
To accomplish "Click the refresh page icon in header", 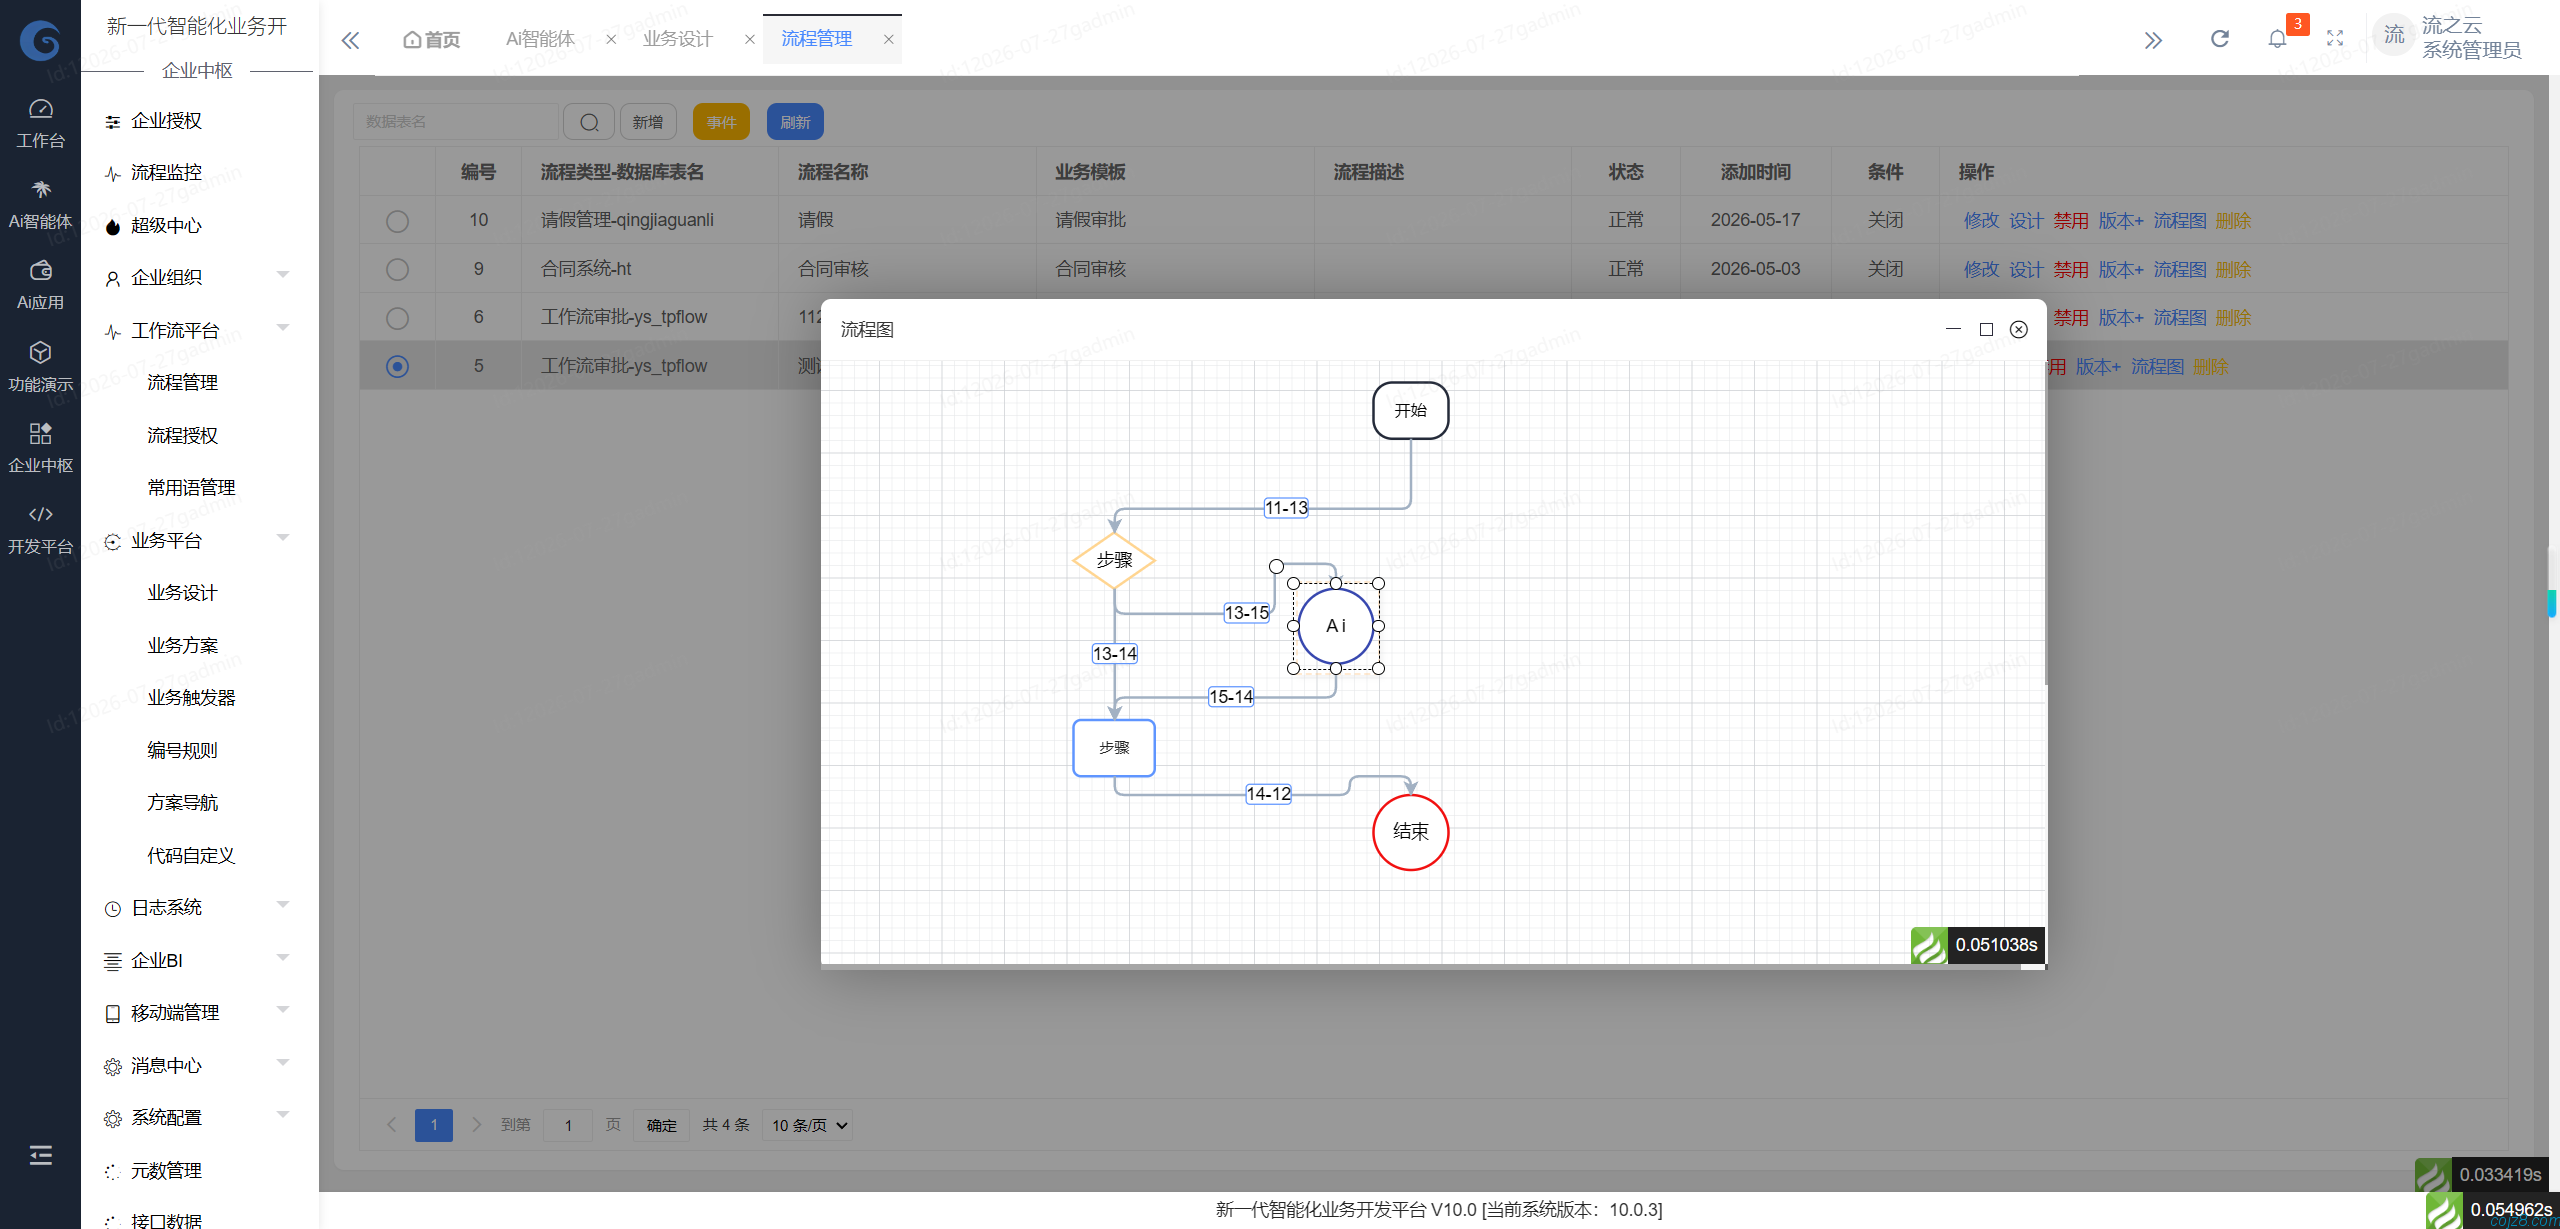I will (x=2219, y=39).
